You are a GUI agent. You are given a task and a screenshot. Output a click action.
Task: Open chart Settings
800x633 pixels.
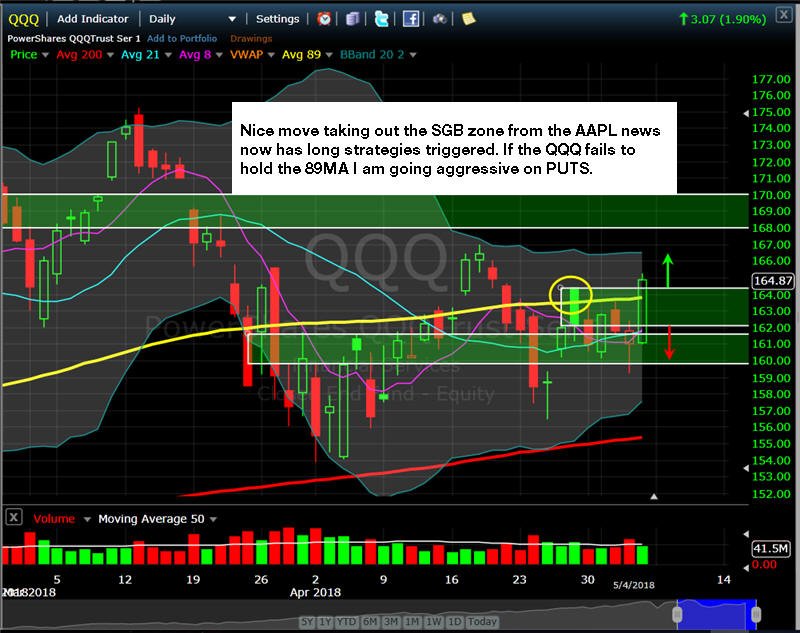(278, 19)
